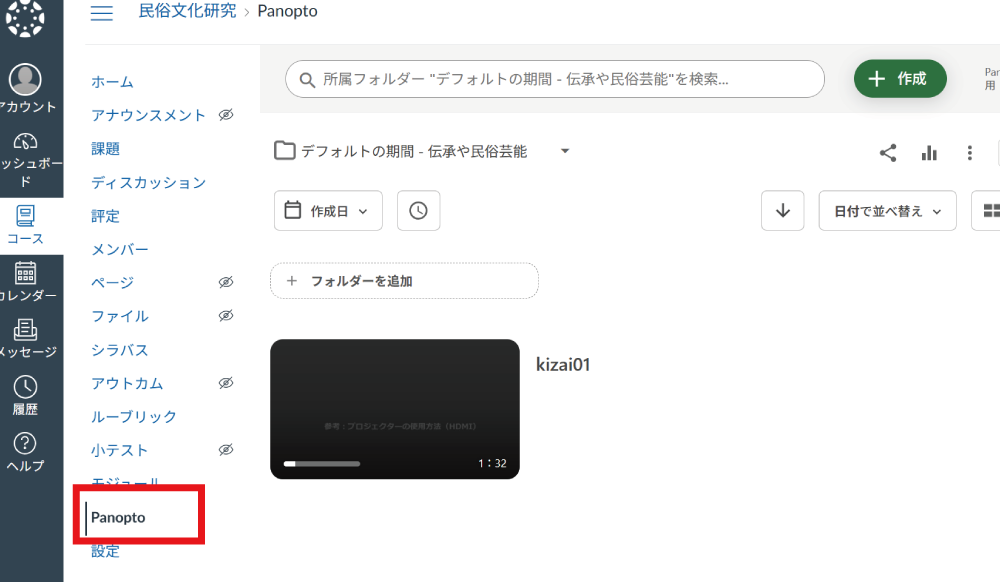Toggle the sort direction arrow button
Image resolution: width=1000 pixels, height=582 pixels.
click(782, 211)
